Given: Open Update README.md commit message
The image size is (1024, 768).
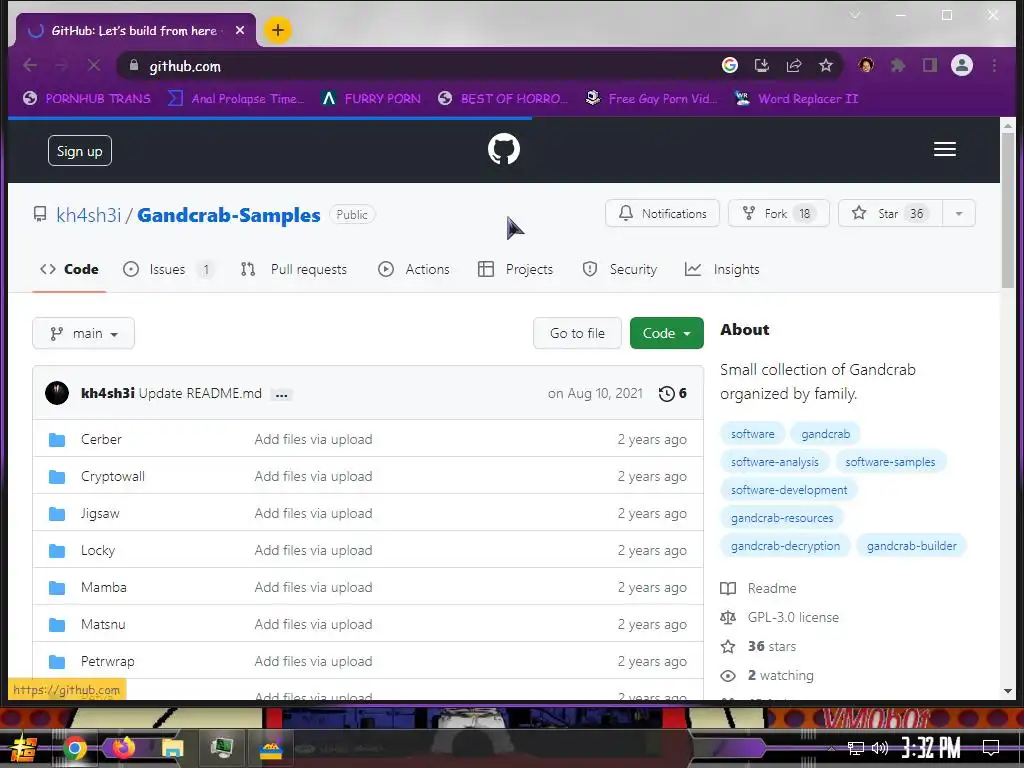Looking at the screenshot, I should tap(200, 393).
